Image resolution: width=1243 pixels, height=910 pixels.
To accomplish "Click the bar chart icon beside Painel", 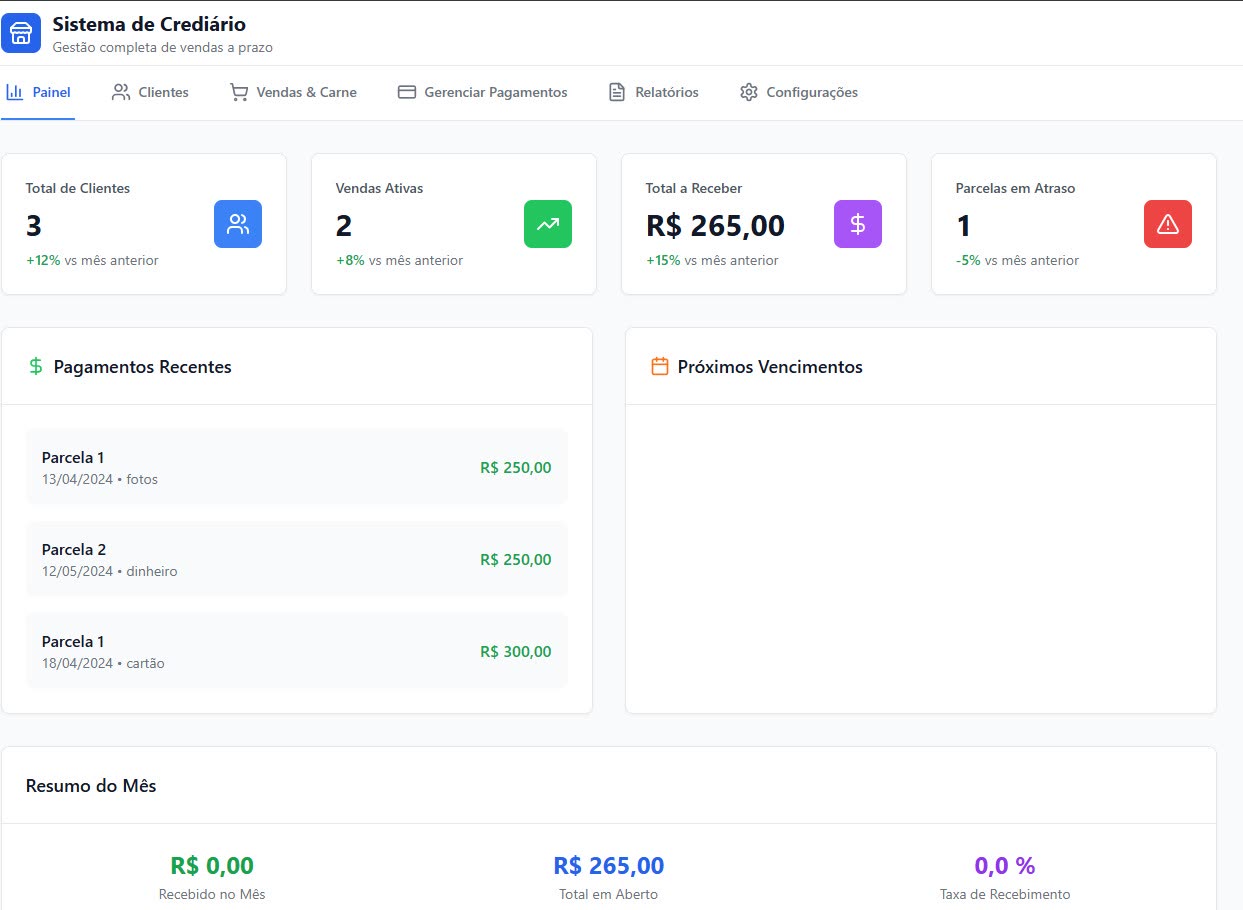I will 15,92.
